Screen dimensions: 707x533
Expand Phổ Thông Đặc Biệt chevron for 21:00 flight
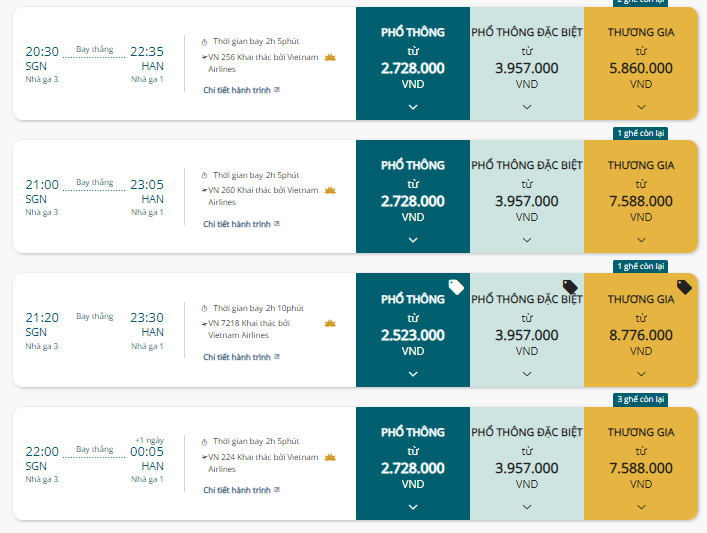[x=527, y=240]
